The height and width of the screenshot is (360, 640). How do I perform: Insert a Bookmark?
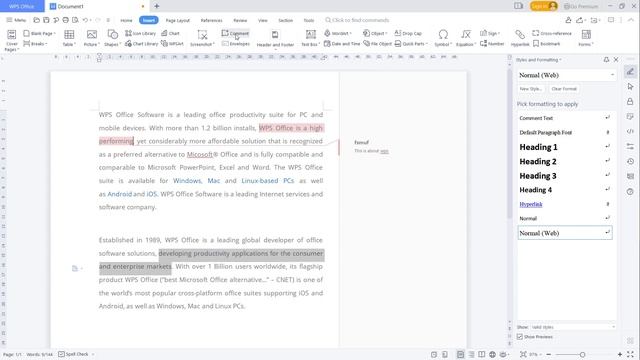(547, 44)
